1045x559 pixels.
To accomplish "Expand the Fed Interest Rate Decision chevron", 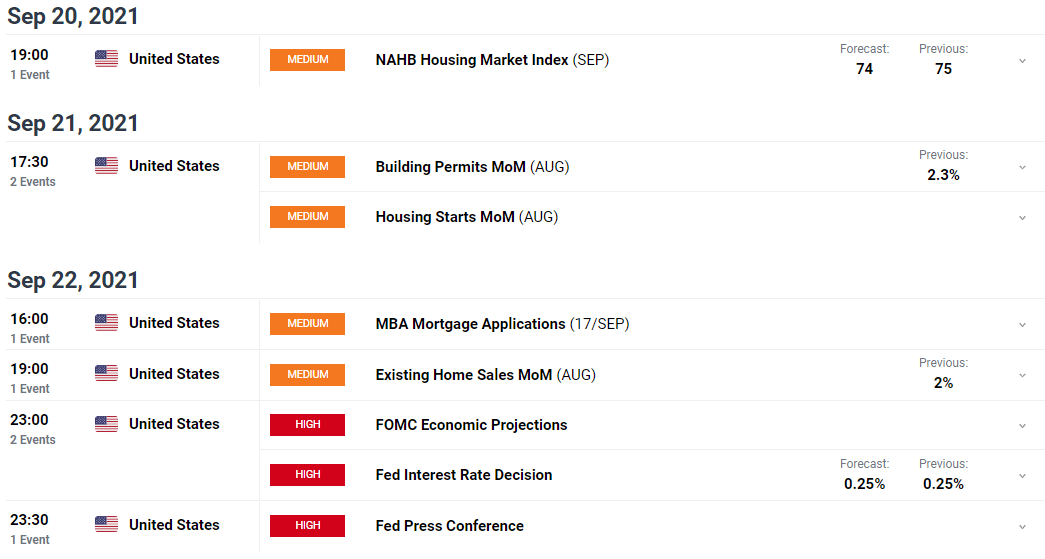I will coord(1022,476).
